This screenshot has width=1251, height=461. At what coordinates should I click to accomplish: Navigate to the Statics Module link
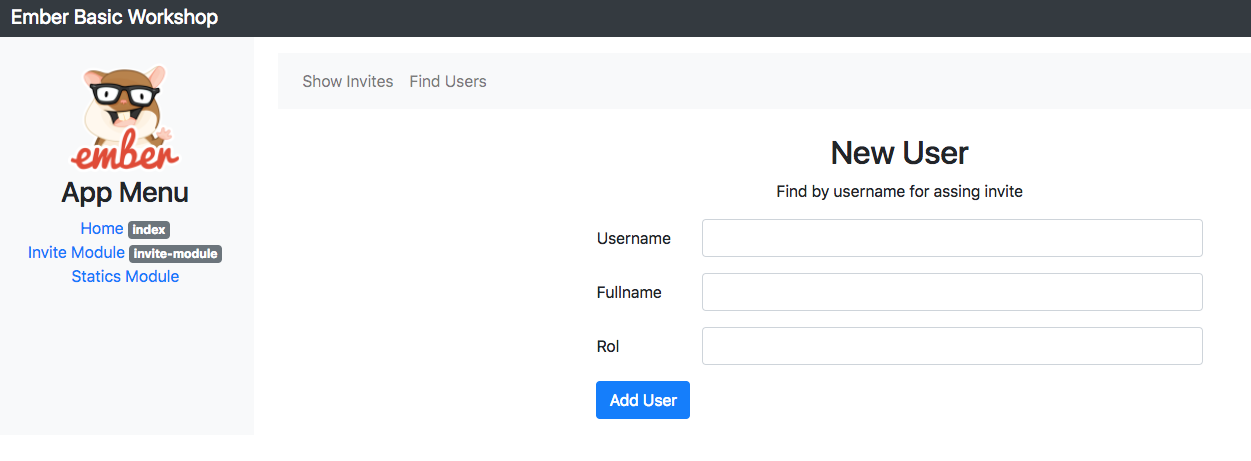click(125, 276)
